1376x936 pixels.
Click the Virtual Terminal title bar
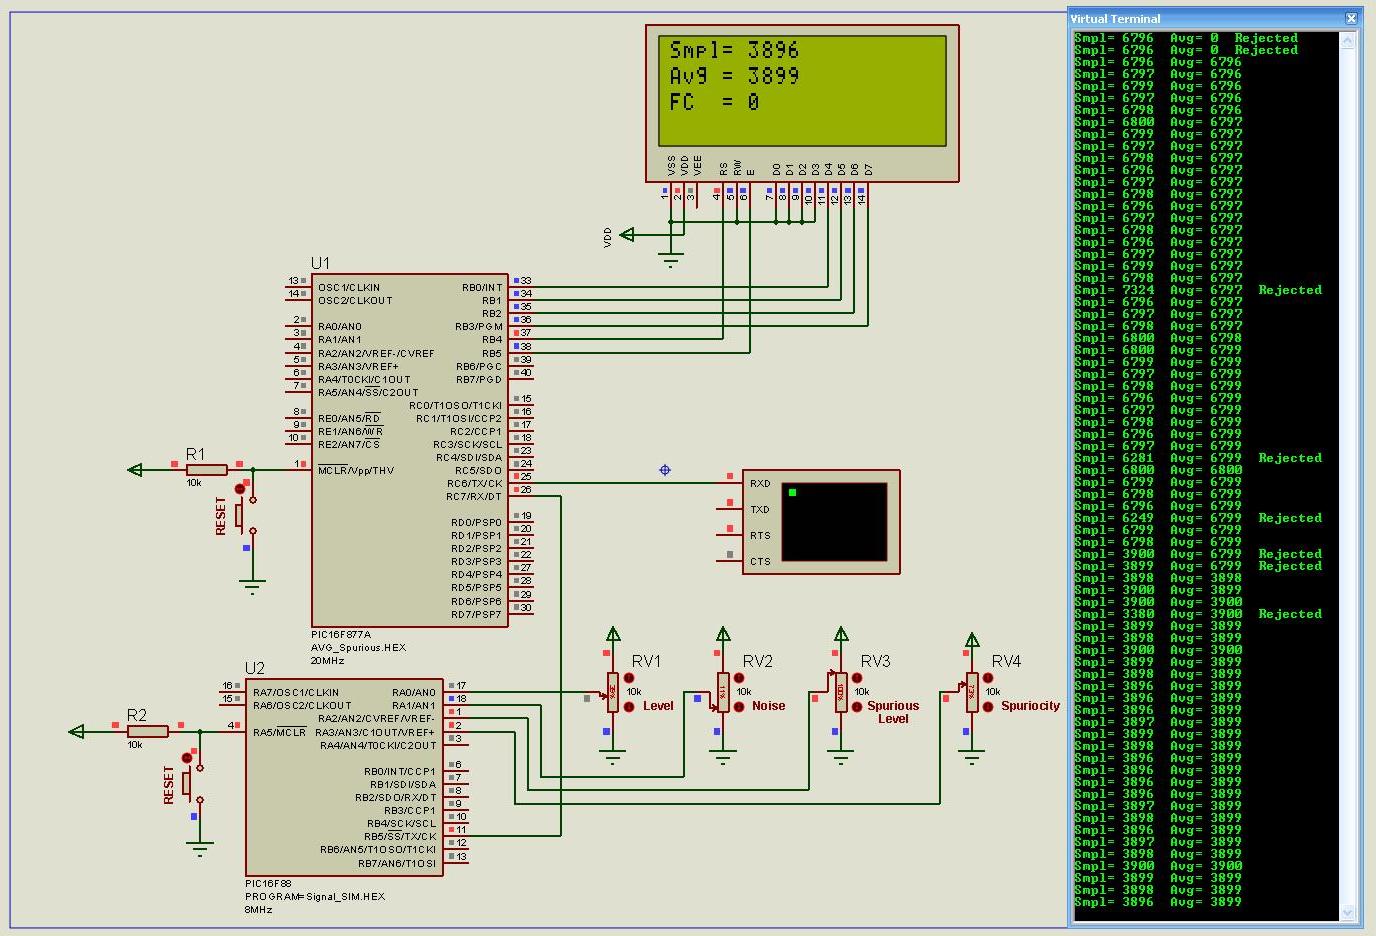pos(1200,18)
